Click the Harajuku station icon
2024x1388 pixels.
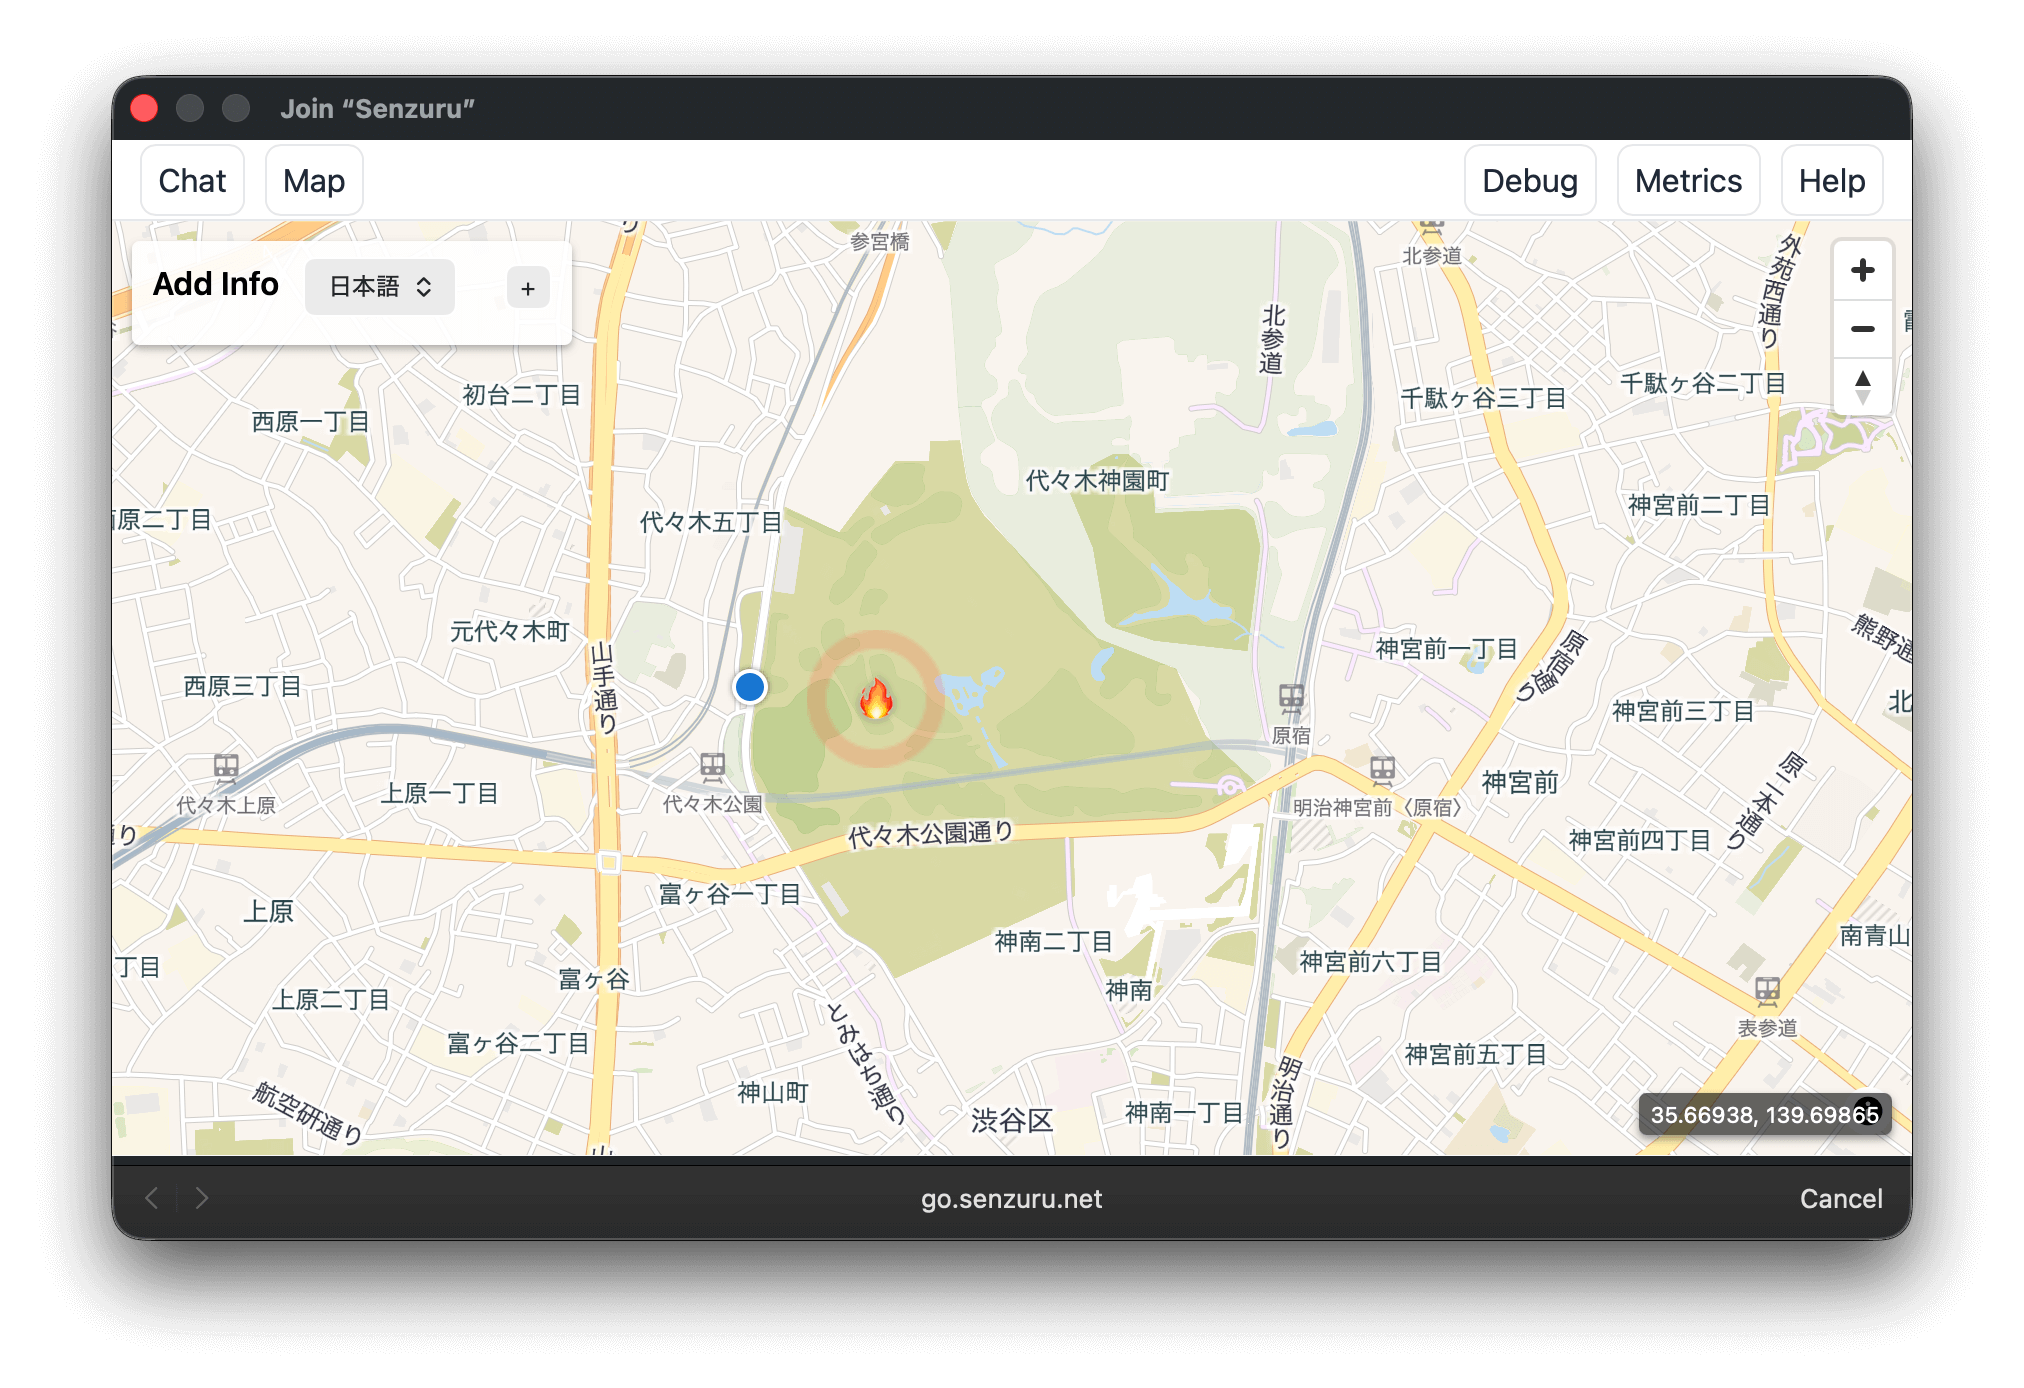(x=1291, y=697)
